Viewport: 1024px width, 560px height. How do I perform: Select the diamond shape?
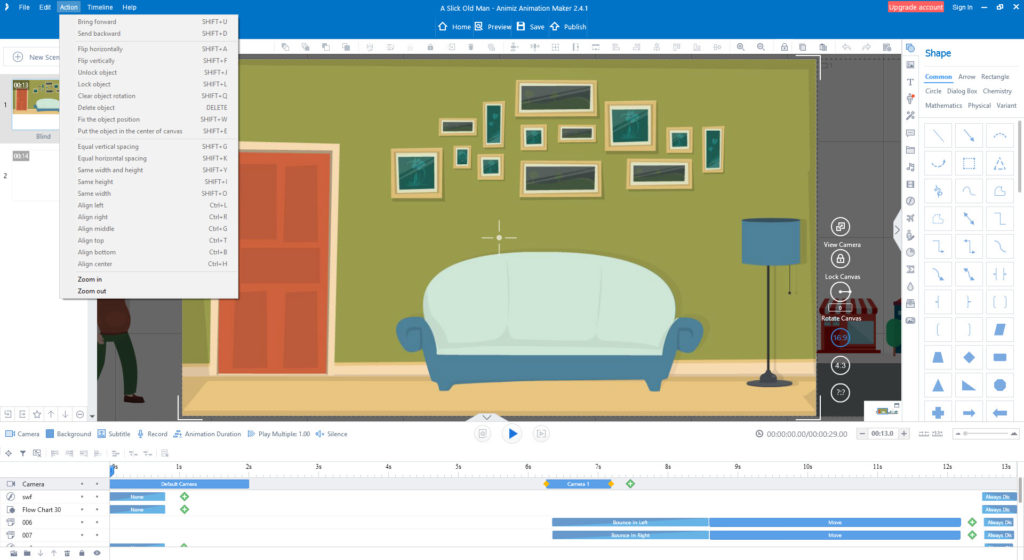pyautogui.click(x=968, y=357)
